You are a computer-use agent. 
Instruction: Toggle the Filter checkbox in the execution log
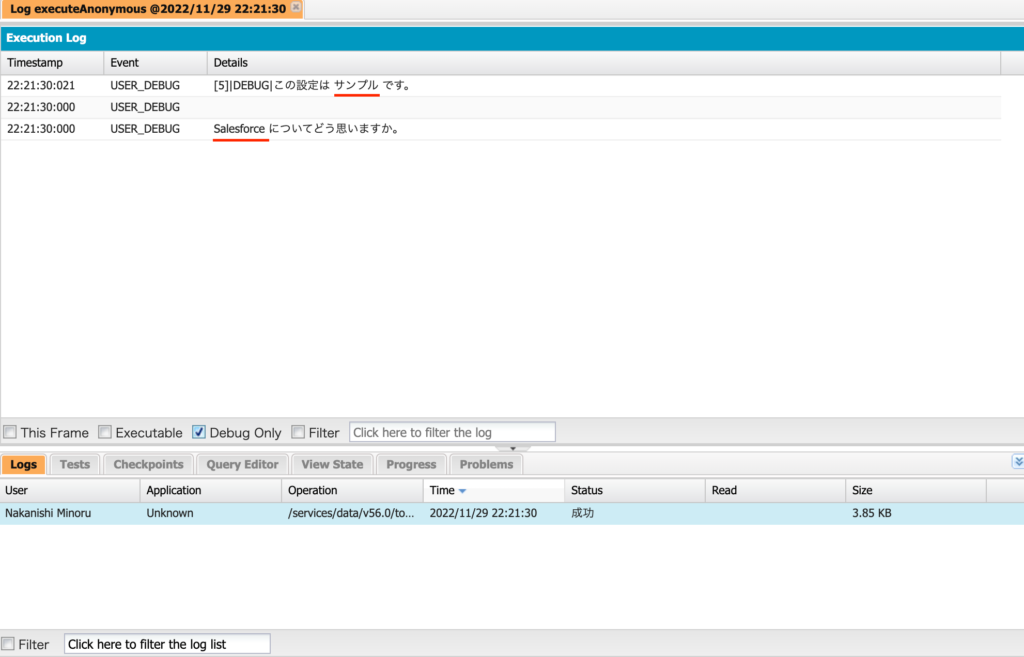tap(298, 433)
